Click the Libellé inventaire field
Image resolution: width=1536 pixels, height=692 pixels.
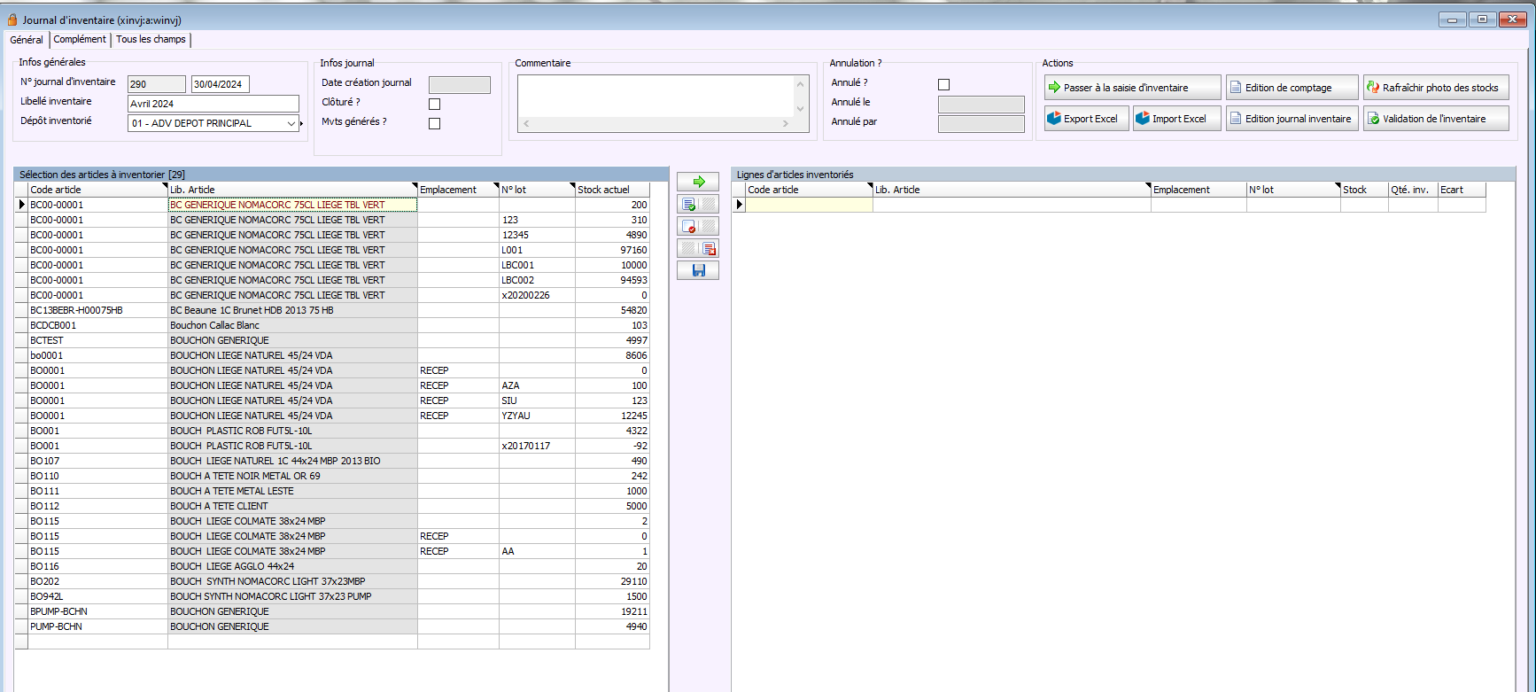pos(214,103)
